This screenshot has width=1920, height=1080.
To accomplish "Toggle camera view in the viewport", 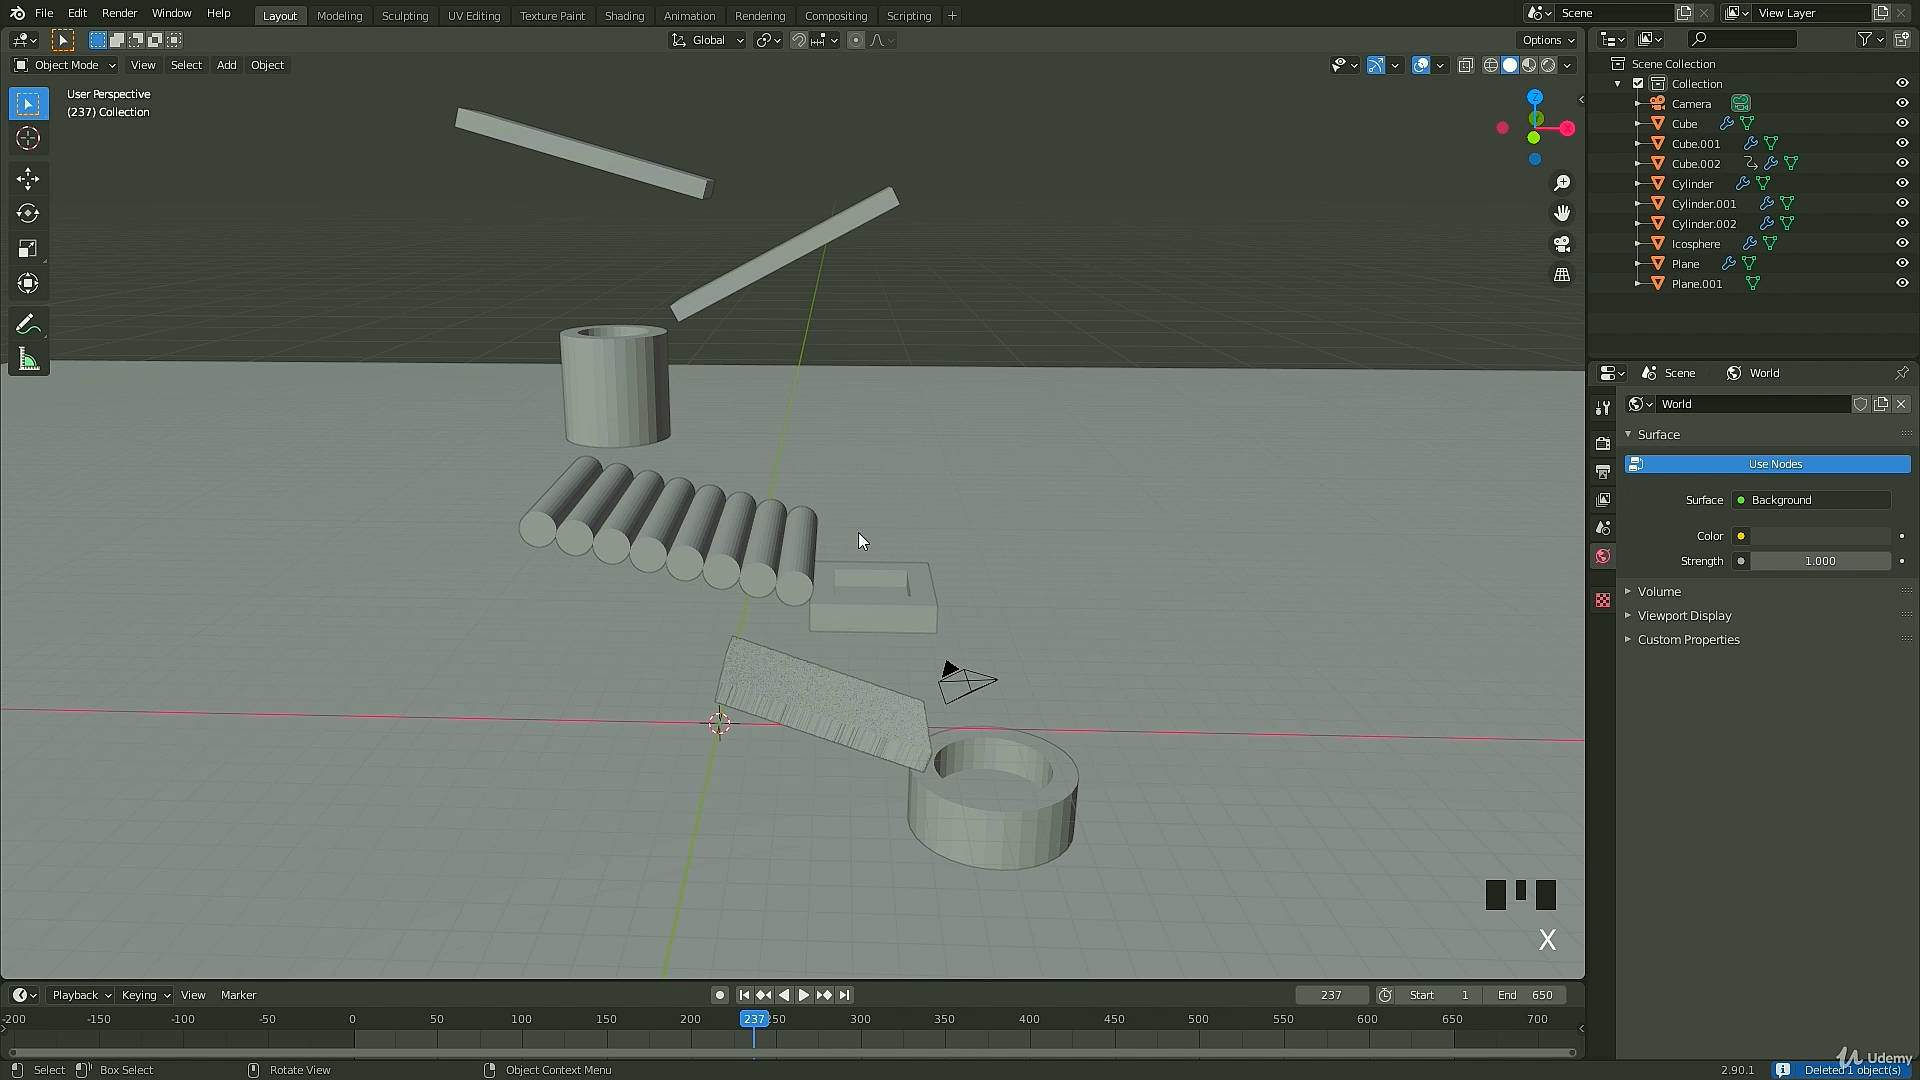I will [x=1562, y=244].
